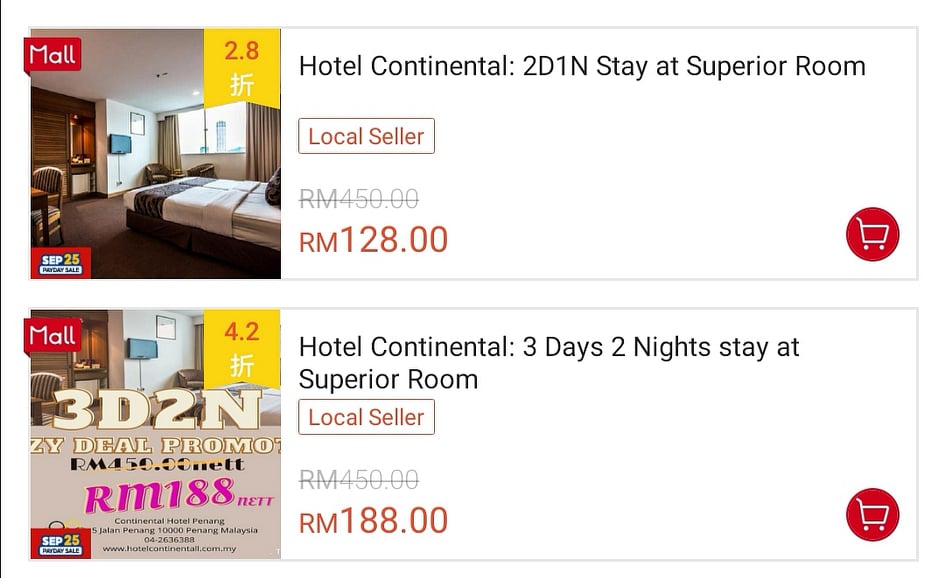Open the 3 Days 2 Nights stay title
The image size is (945, 578).
pos(549,363)
